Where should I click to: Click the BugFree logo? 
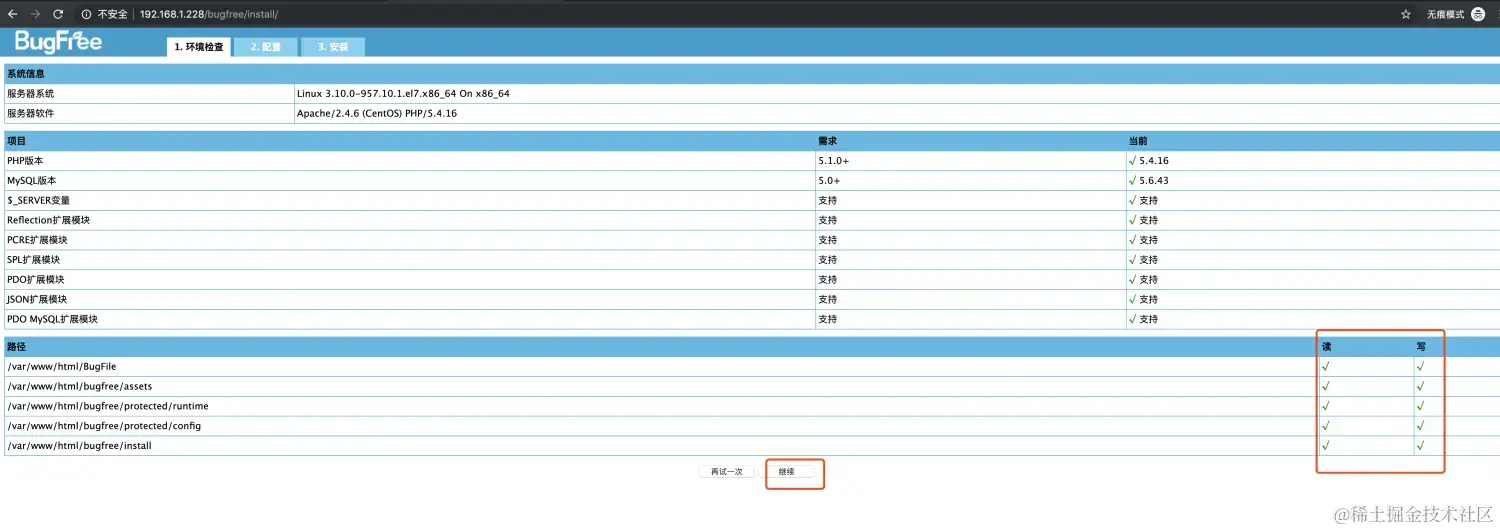point(58,42)
